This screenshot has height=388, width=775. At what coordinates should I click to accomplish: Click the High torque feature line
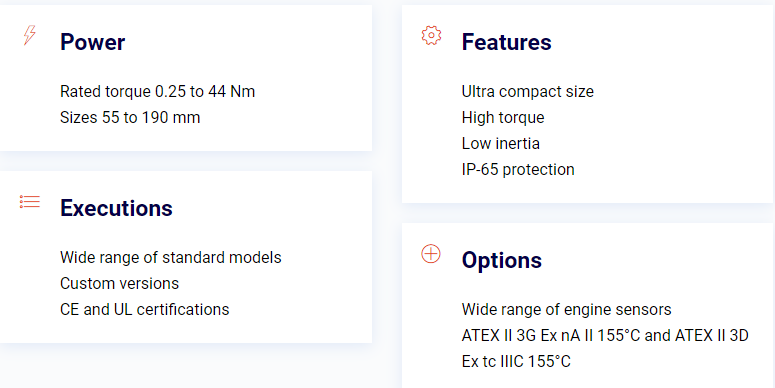[x=503, y=118]
